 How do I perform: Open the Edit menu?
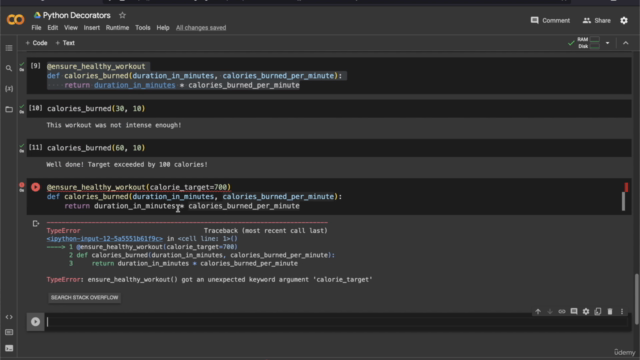tap(53, 28)
